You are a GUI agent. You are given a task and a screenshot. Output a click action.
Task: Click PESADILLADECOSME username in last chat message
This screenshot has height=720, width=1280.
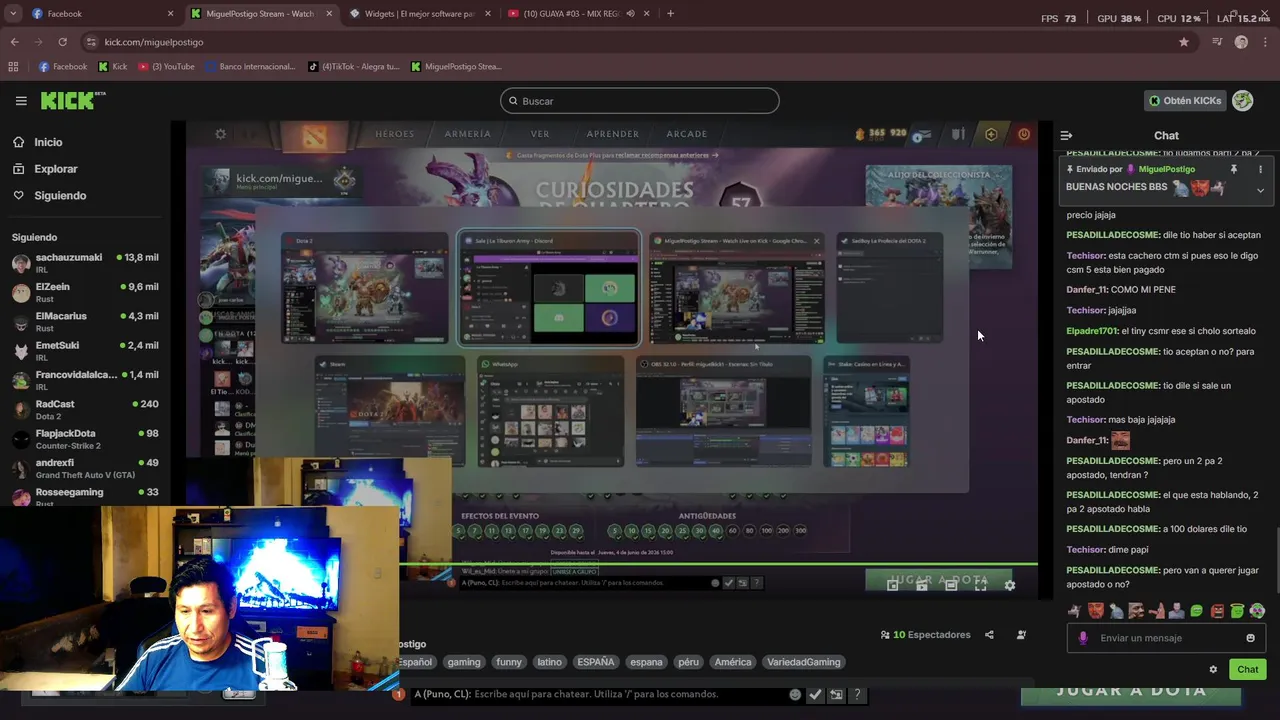pyautogui.click(x=1112, y=570)
